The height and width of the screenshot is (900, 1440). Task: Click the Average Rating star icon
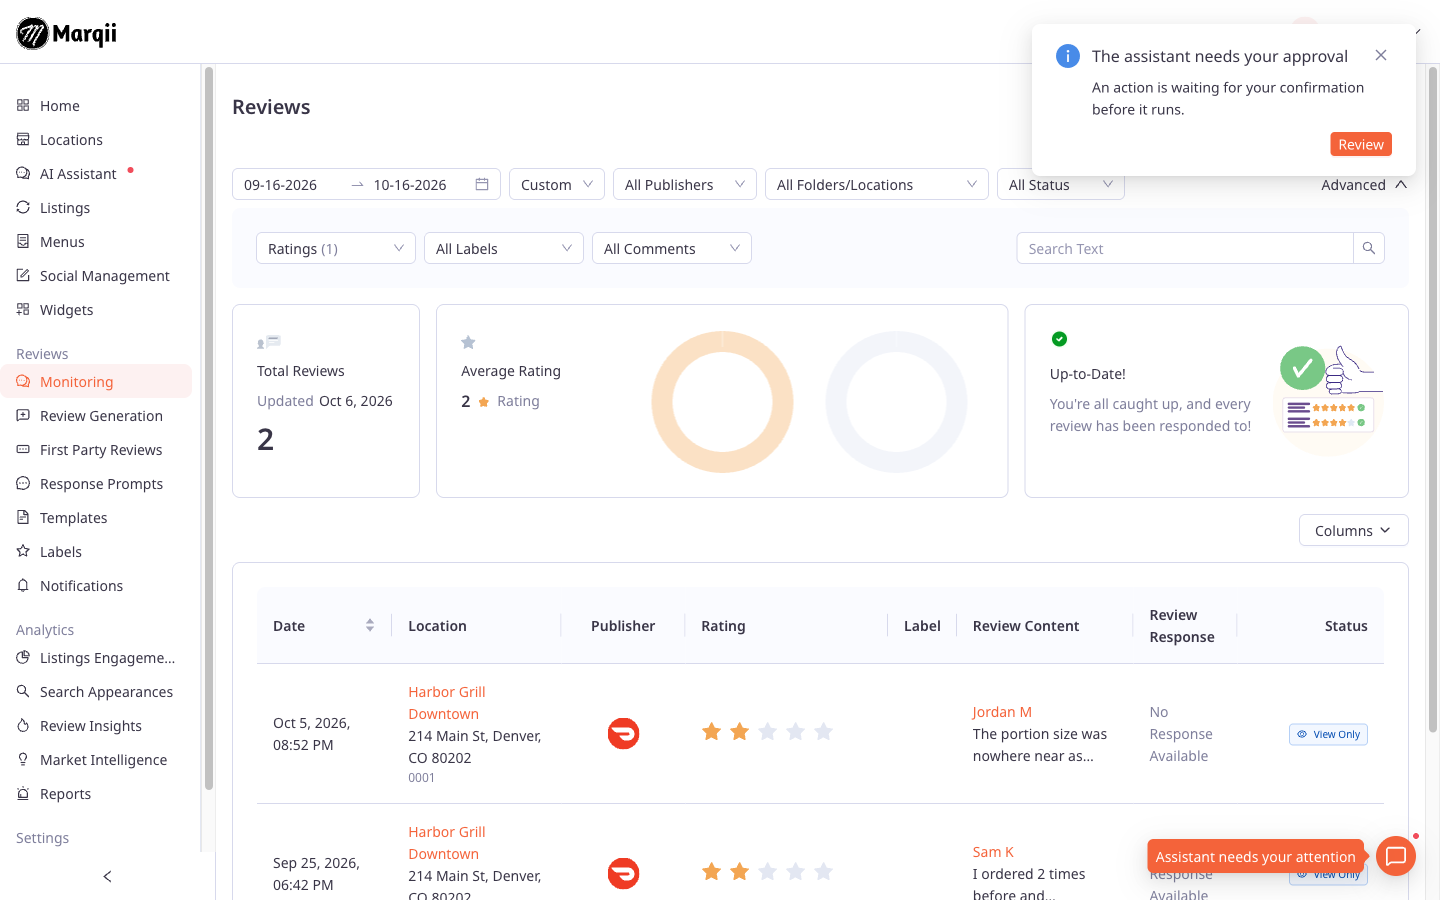click(x=468, y=342)
